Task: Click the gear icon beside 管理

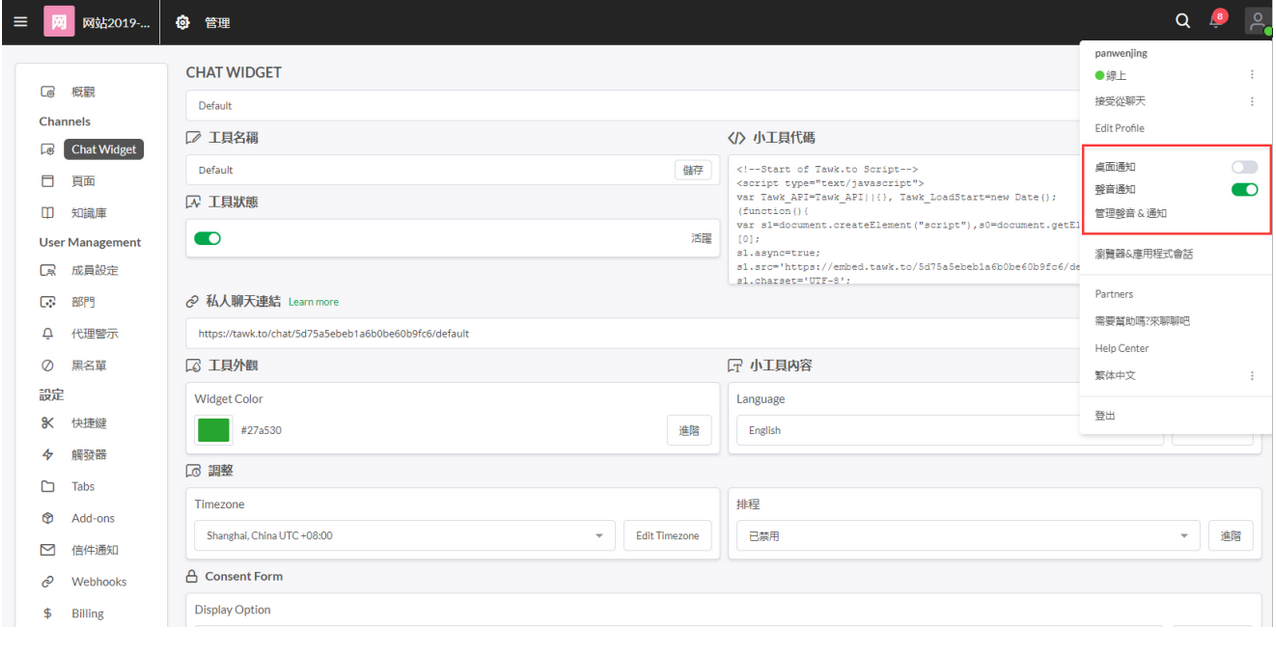Action: pos(182,22)
